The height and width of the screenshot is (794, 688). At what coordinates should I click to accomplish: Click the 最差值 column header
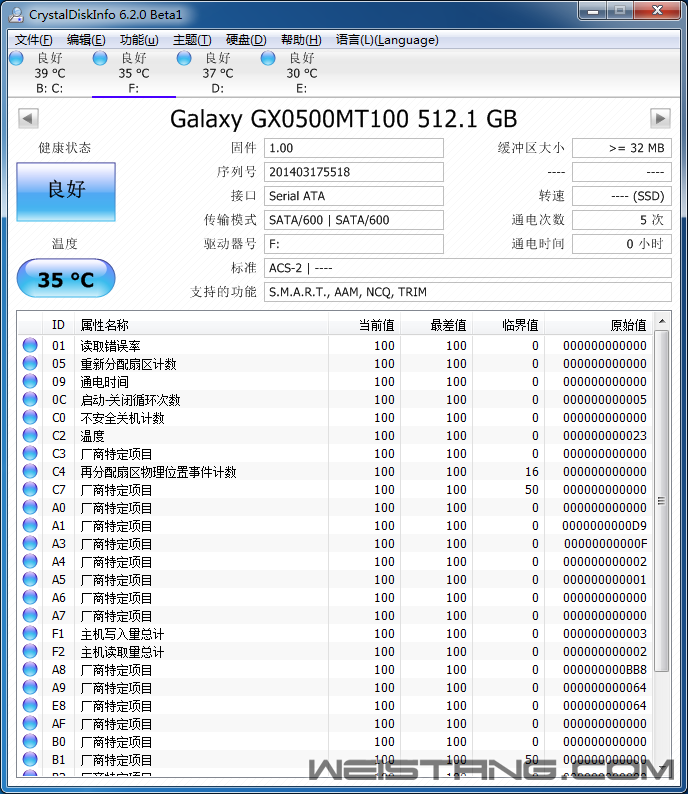coord(436,325)
